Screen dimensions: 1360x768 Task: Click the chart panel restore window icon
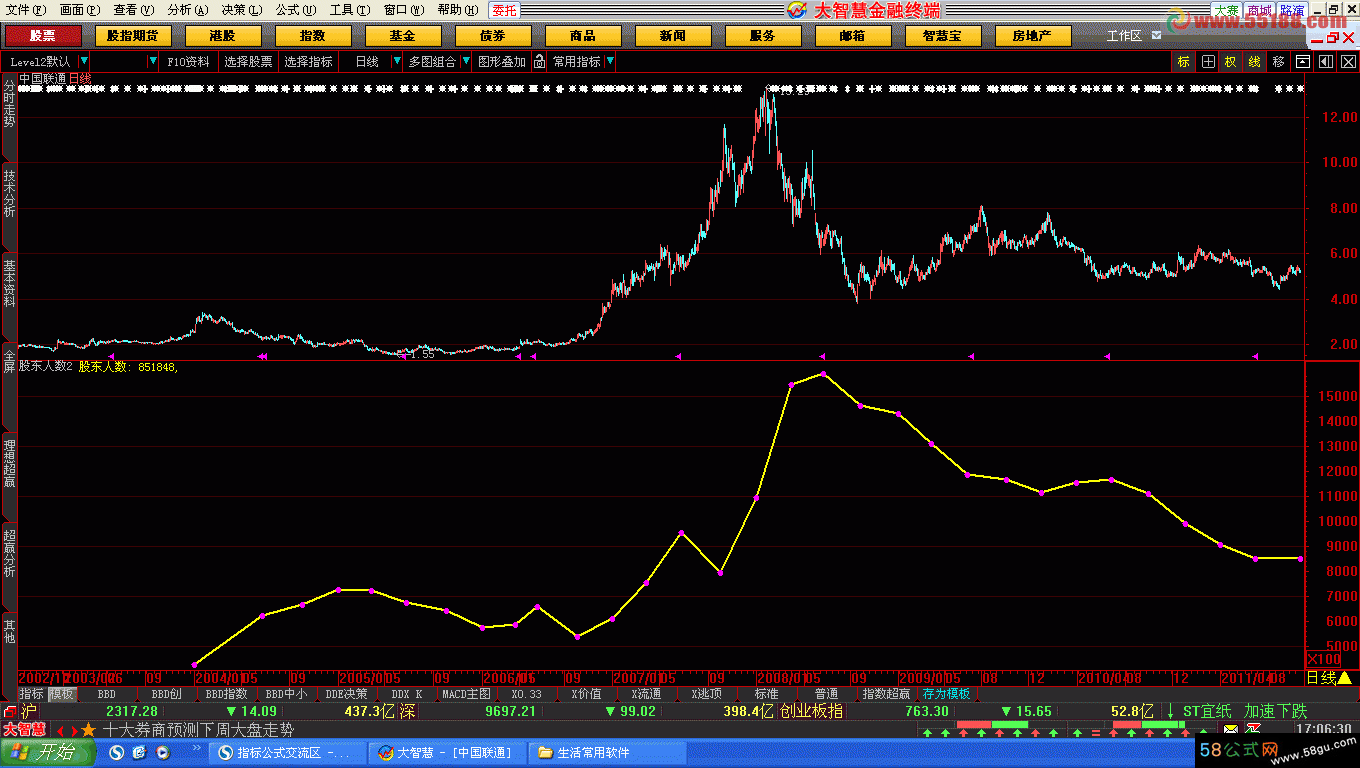tap(1303, 62)
